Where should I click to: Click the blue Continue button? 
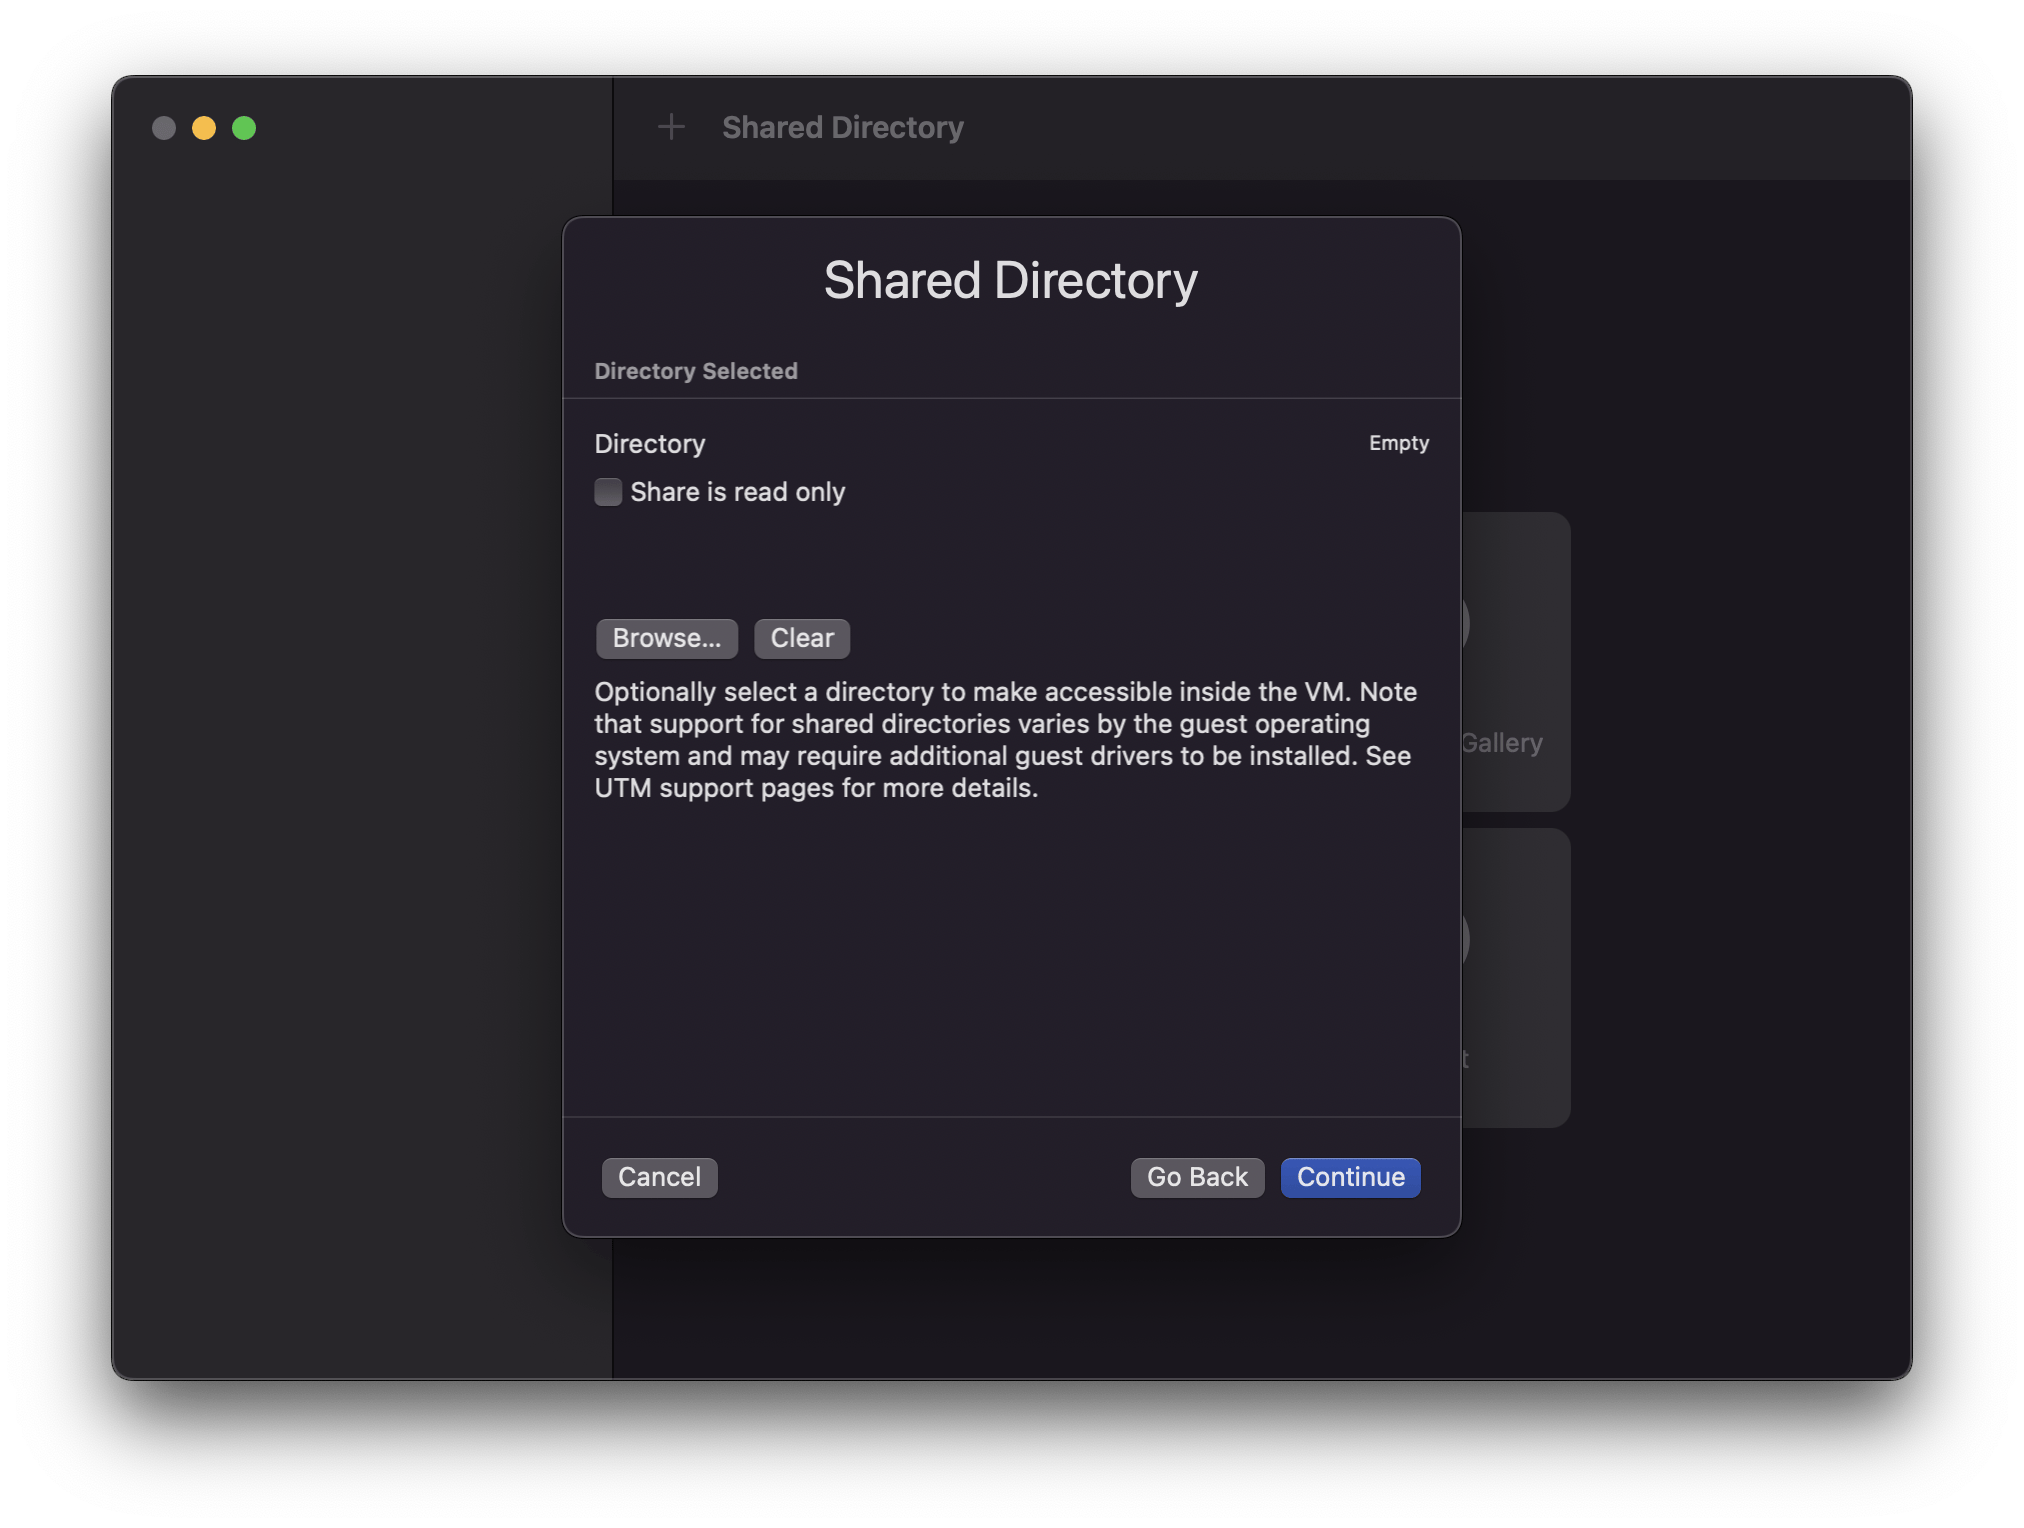coord(1350,1177)
